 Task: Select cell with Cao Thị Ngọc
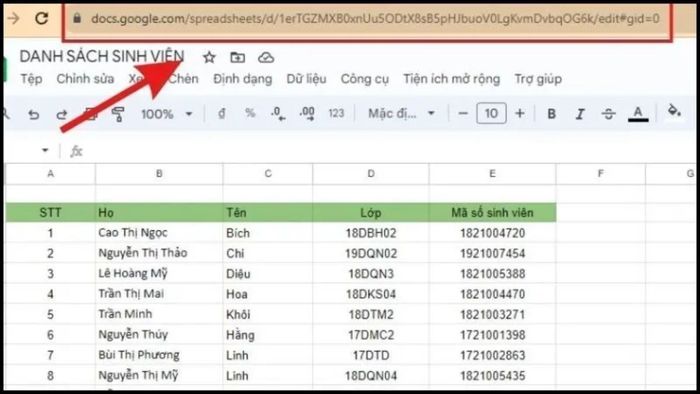(159, 232)
